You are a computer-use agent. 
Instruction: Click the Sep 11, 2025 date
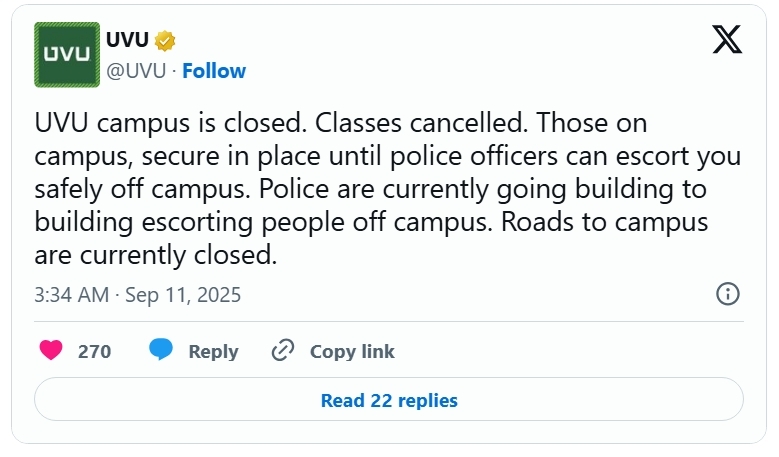tap(183, 295)
